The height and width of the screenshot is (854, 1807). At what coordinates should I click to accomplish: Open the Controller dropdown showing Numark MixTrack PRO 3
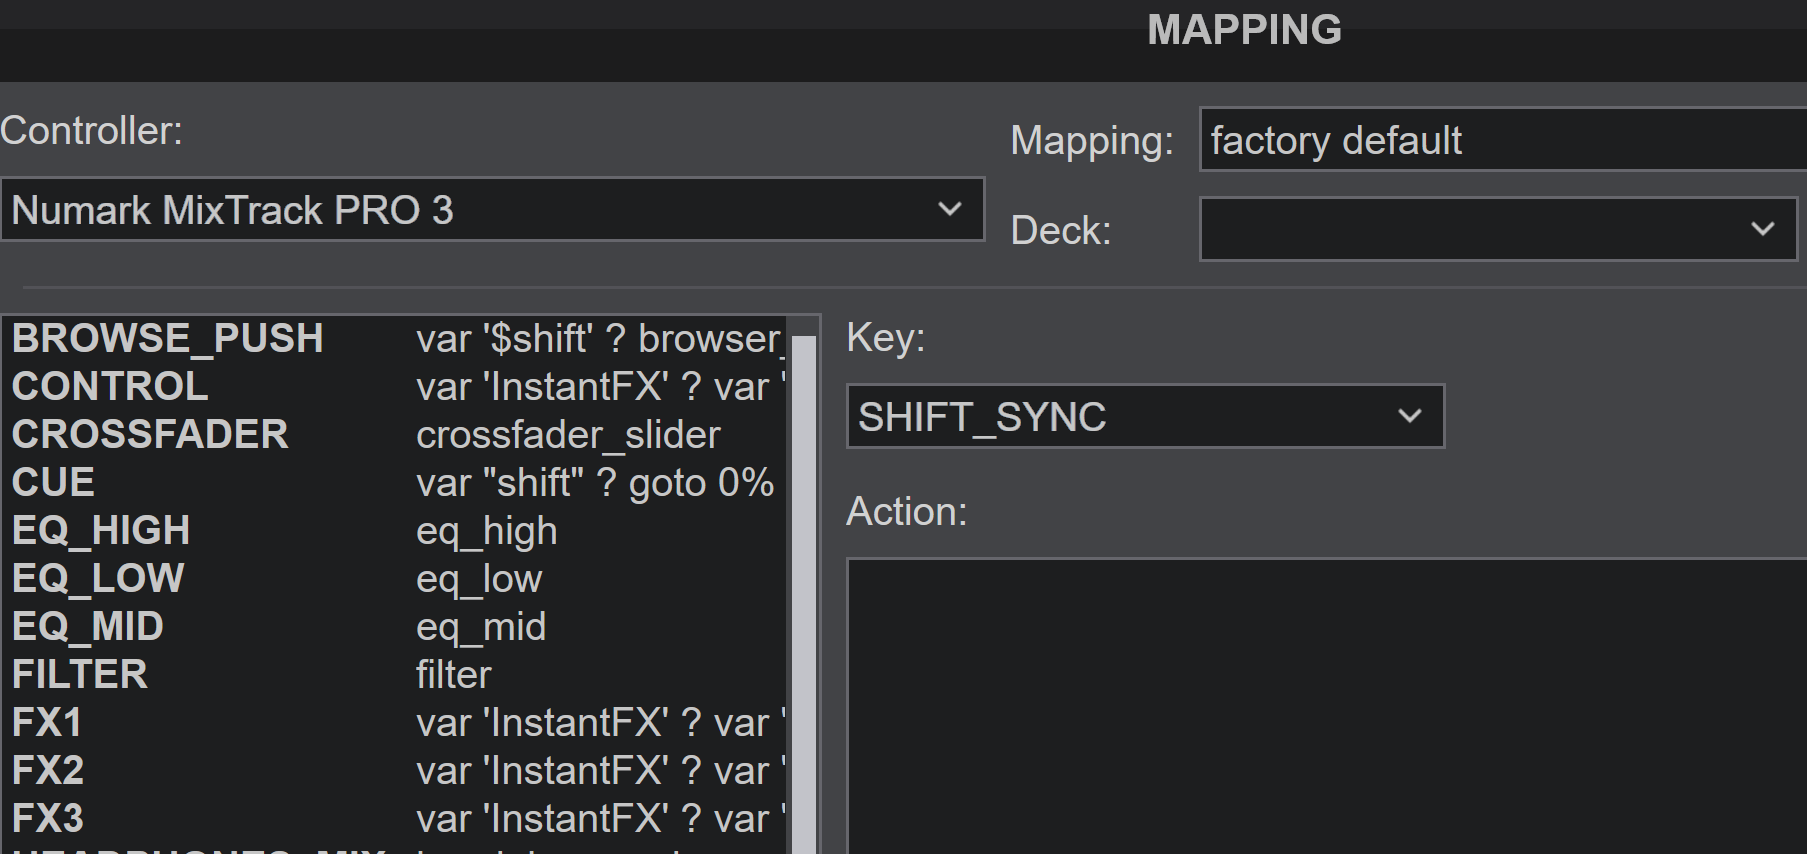[493, 210]
